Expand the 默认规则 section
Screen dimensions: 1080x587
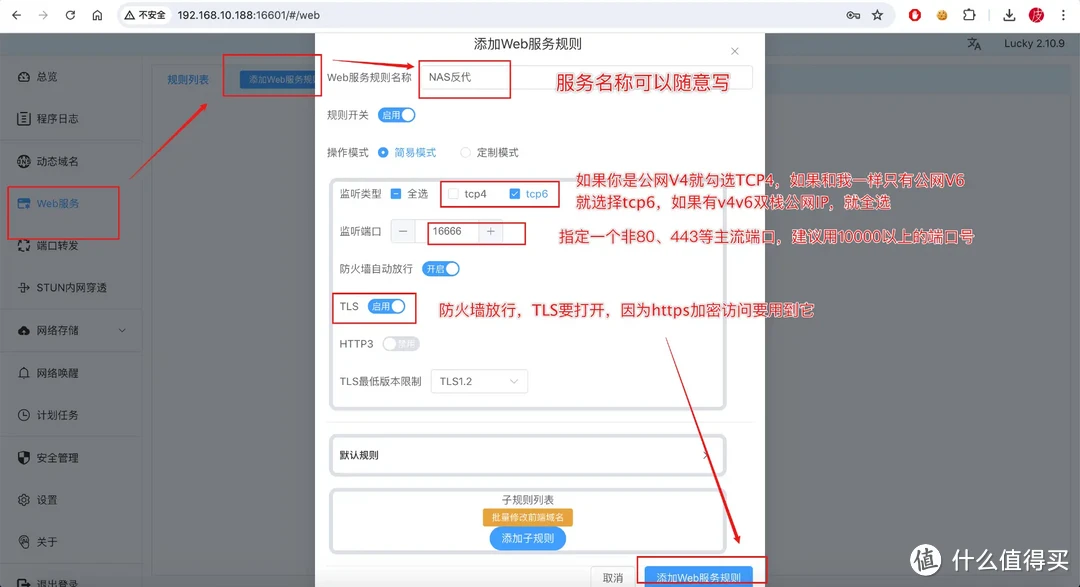point(527,455)
